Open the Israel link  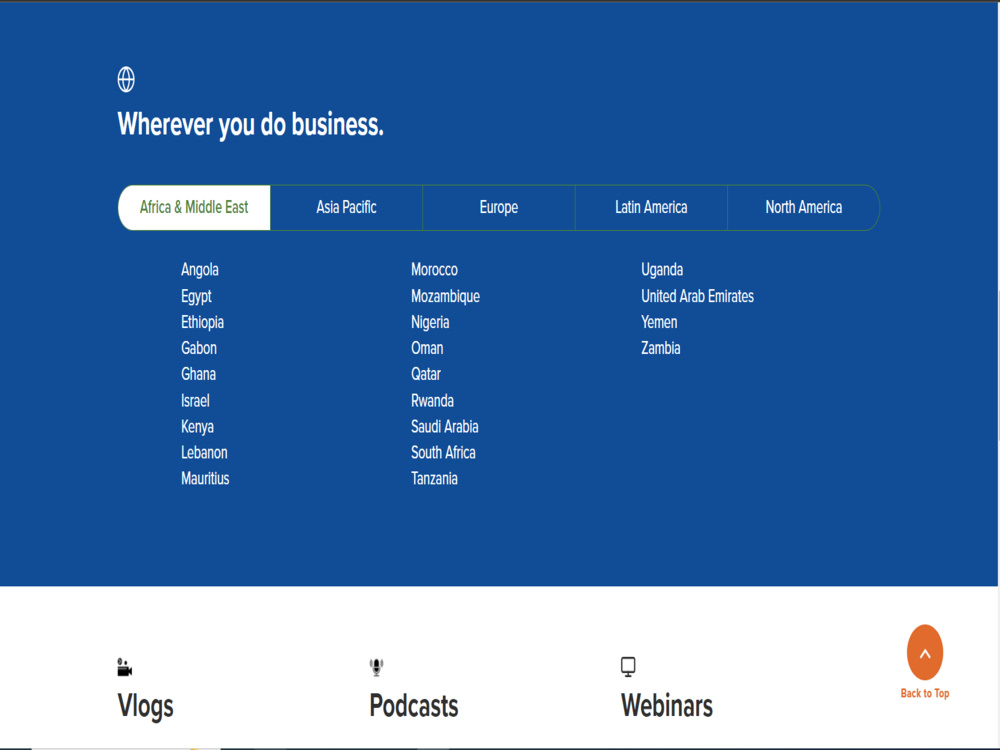[x=195, y=401]
